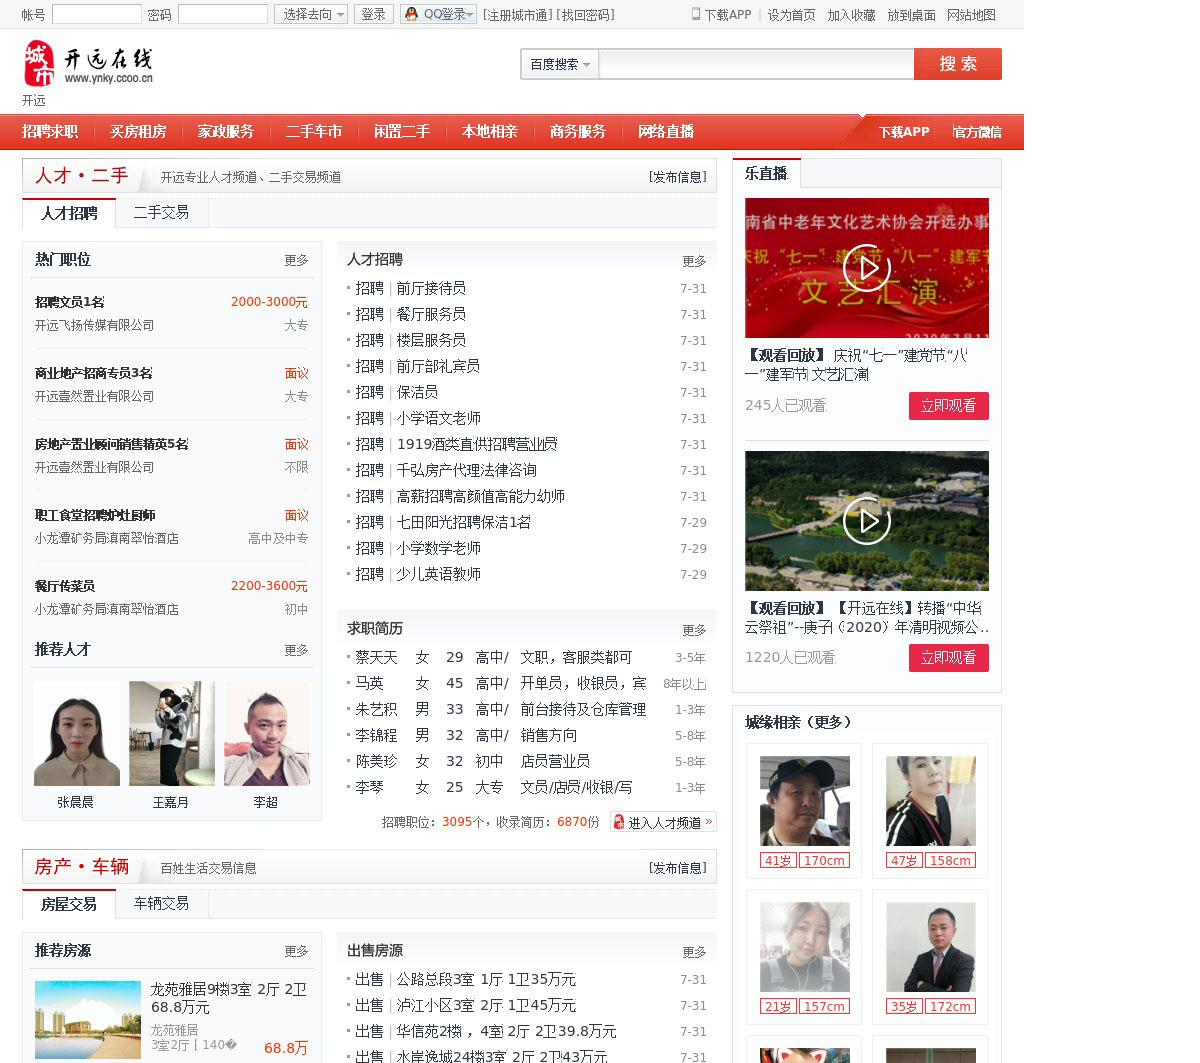Open 商务服务 in the navigation bar
This screenshot has width=1200, height=1063.
(578, 132)
